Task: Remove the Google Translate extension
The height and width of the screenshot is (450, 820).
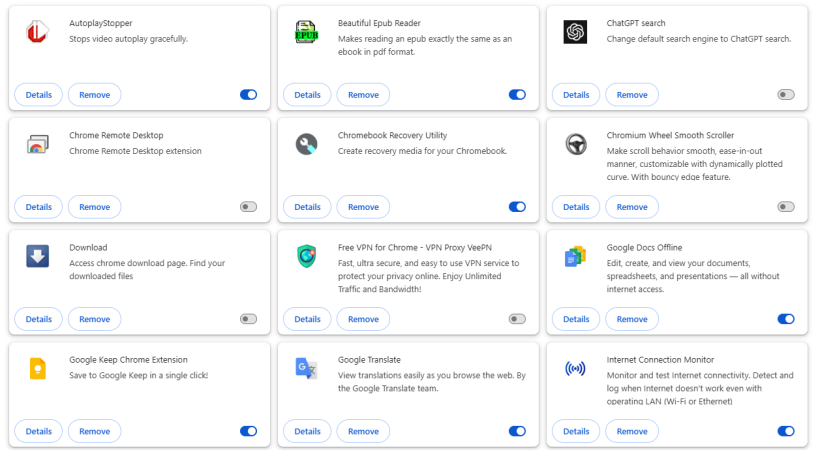Action: pos(363,431)
